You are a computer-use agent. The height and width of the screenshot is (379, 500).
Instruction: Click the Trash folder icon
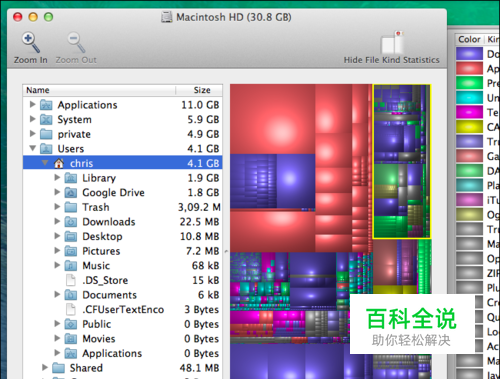click(x=71, y=207)
